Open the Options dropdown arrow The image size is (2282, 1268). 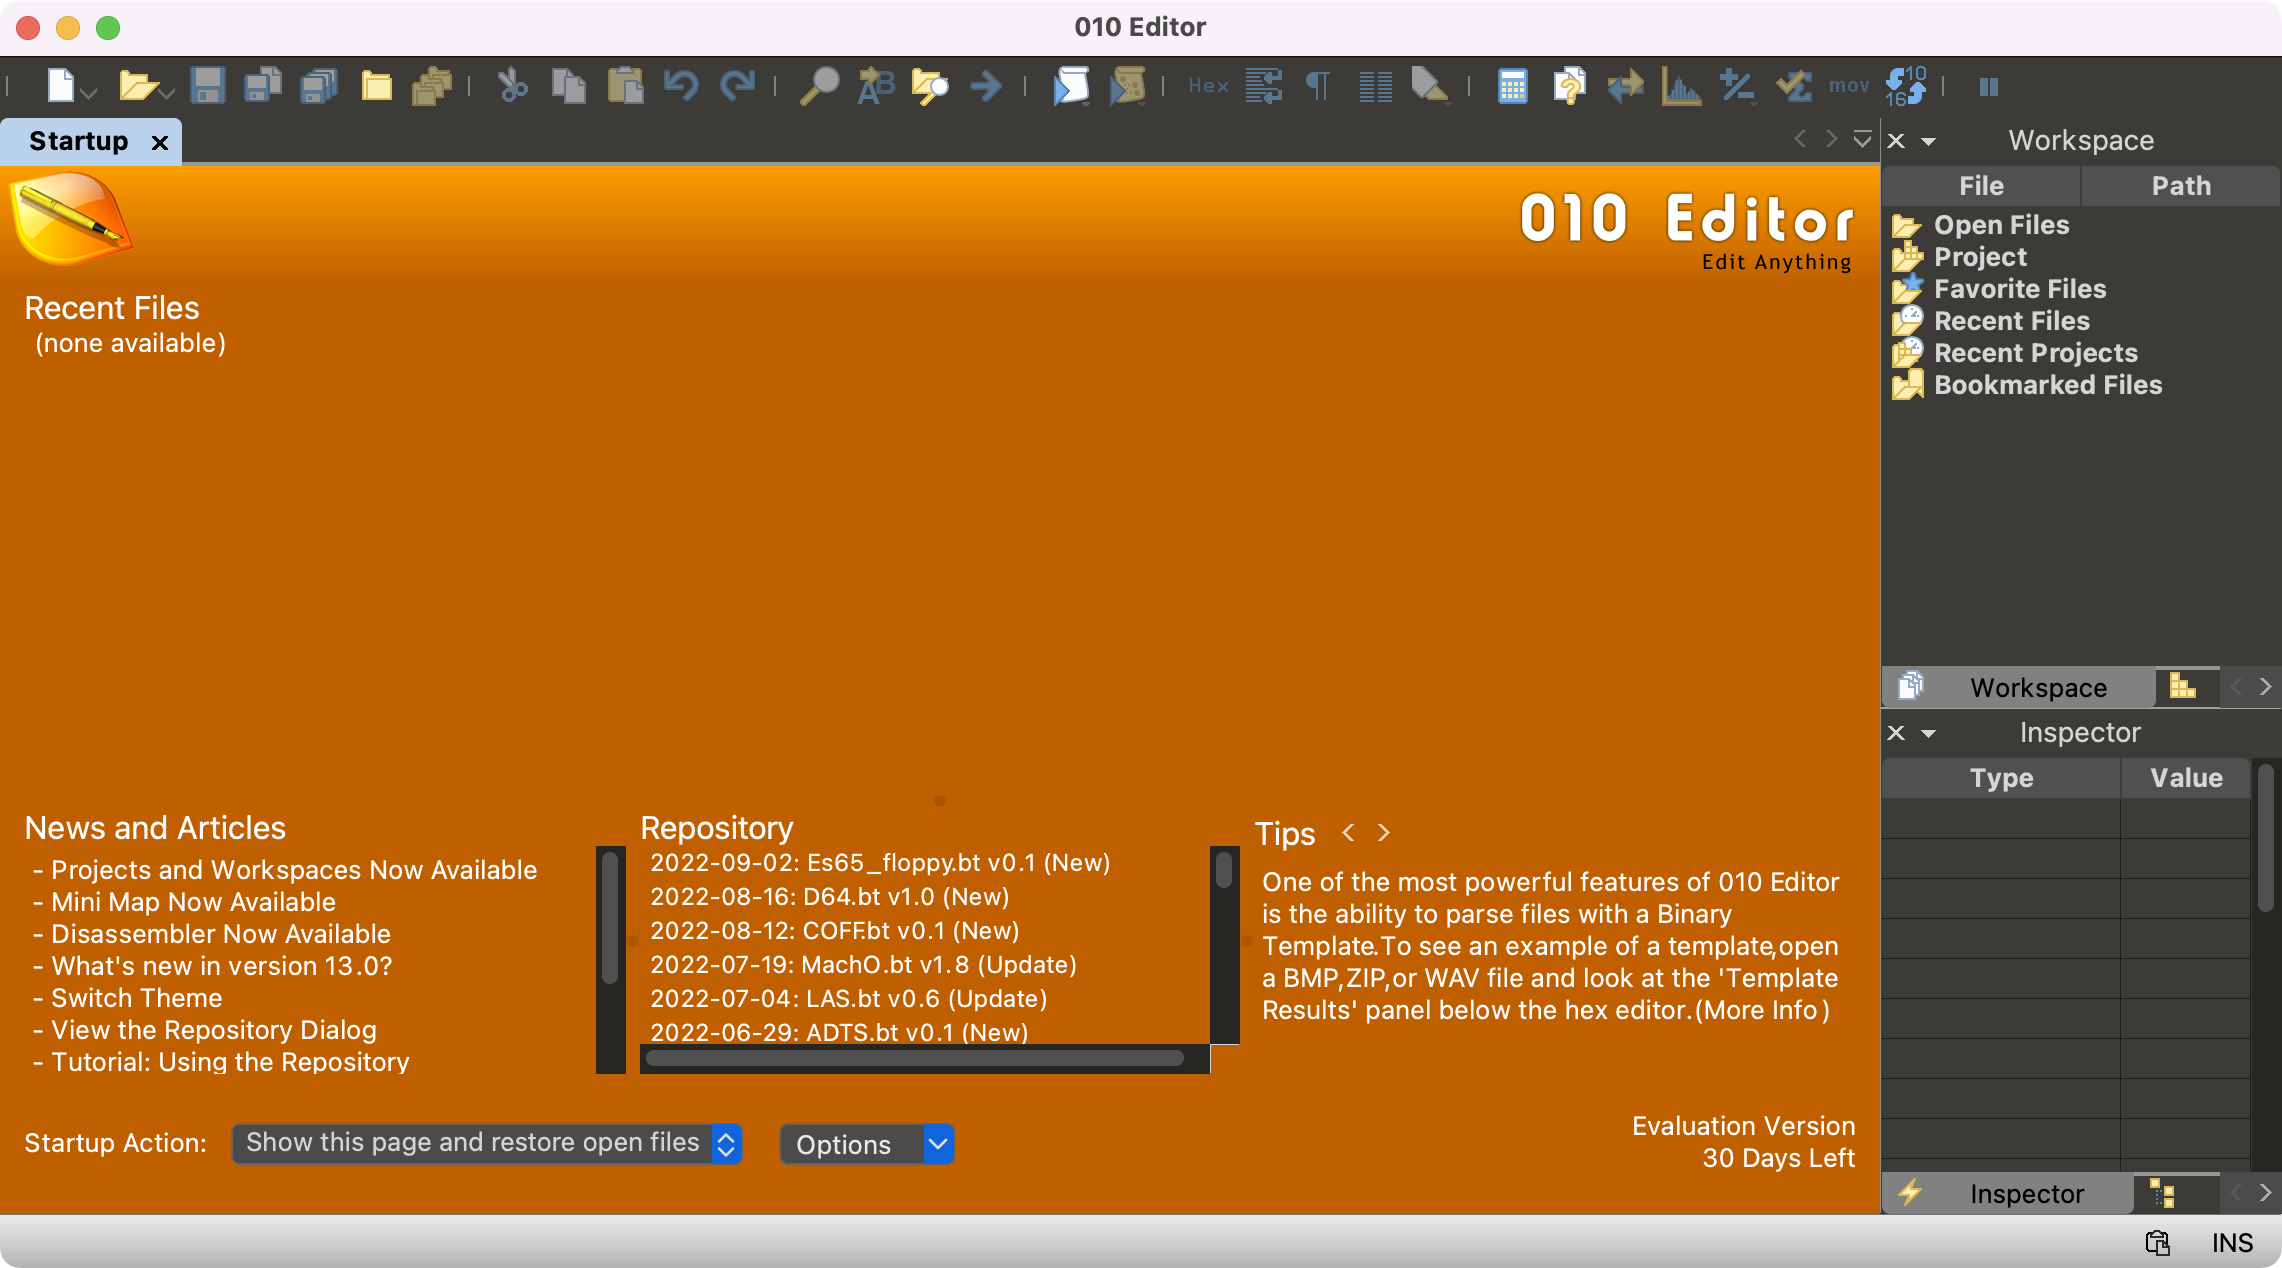pos(936,1143)
